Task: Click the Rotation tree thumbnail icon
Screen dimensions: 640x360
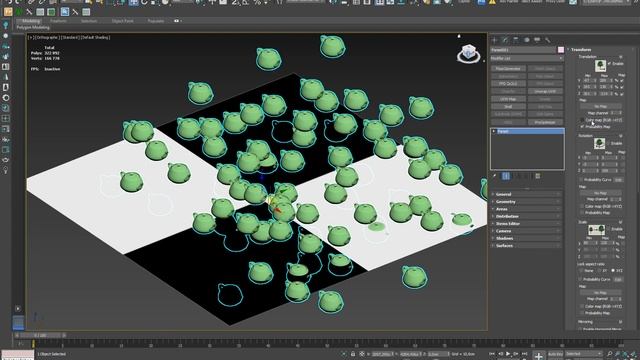Action: pos(599,143)
